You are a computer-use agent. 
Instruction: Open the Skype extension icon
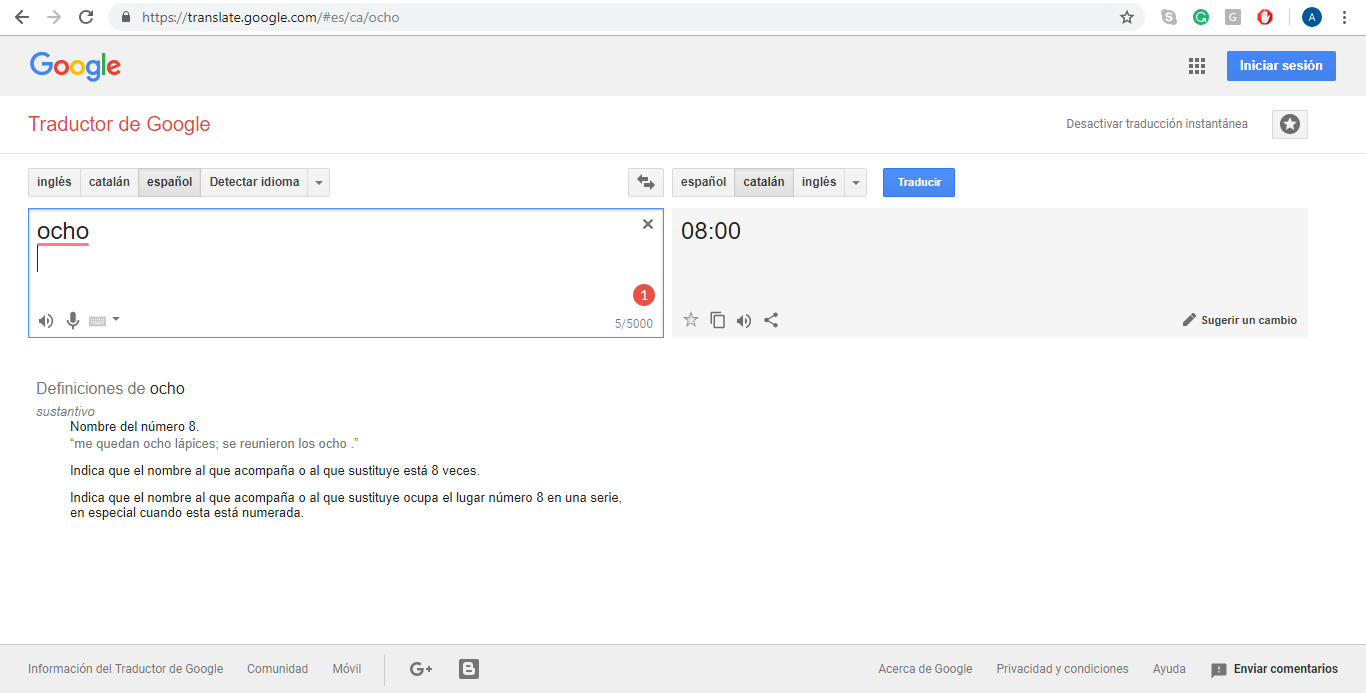click(1169, 17)
